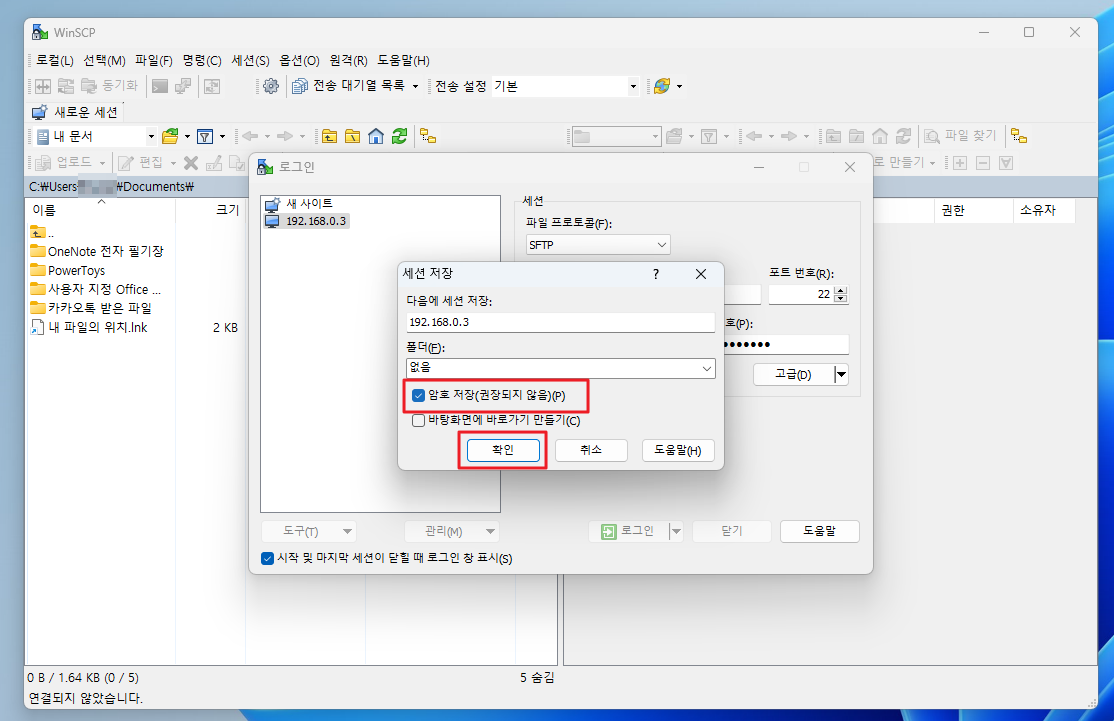The height and width of the screenshot is (721, 1114).
Task: Refresh the local panel with the green refresh icon
Action: (398, 135)
